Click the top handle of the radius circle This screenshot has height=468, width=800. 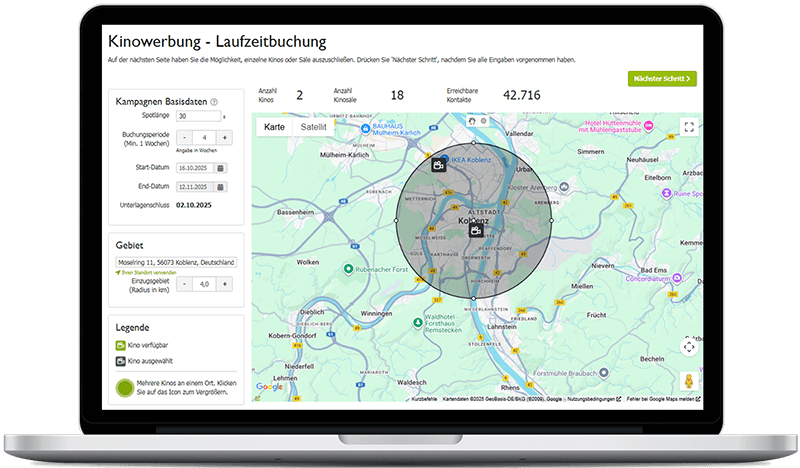(x=473, y=143)
